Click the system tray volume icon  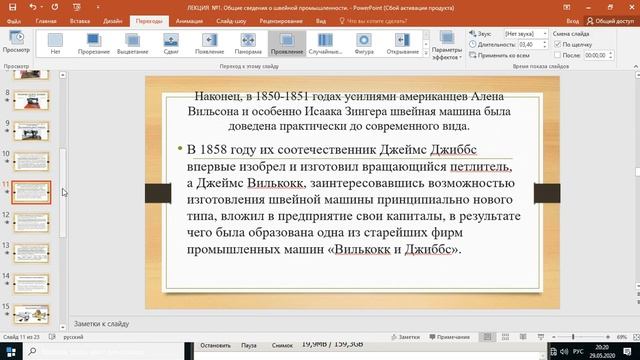(564, 351)
